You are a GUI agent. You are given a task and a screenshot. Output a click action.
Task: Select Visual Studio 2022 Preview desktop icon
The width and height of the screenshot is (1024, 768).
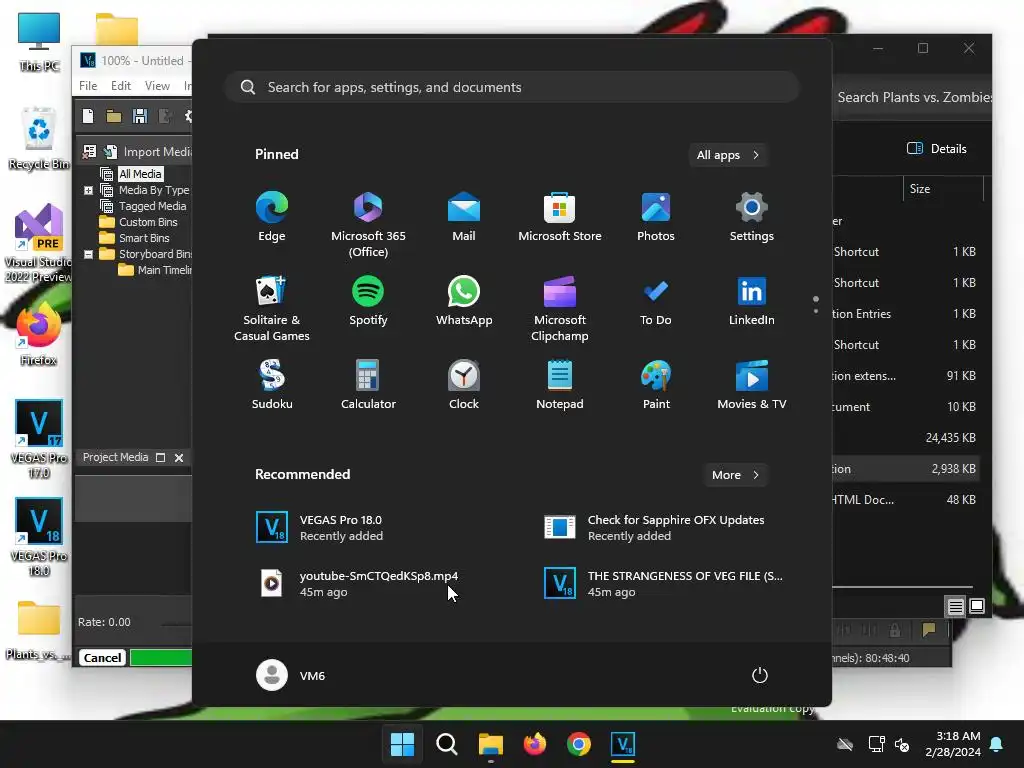coord(39,244)
